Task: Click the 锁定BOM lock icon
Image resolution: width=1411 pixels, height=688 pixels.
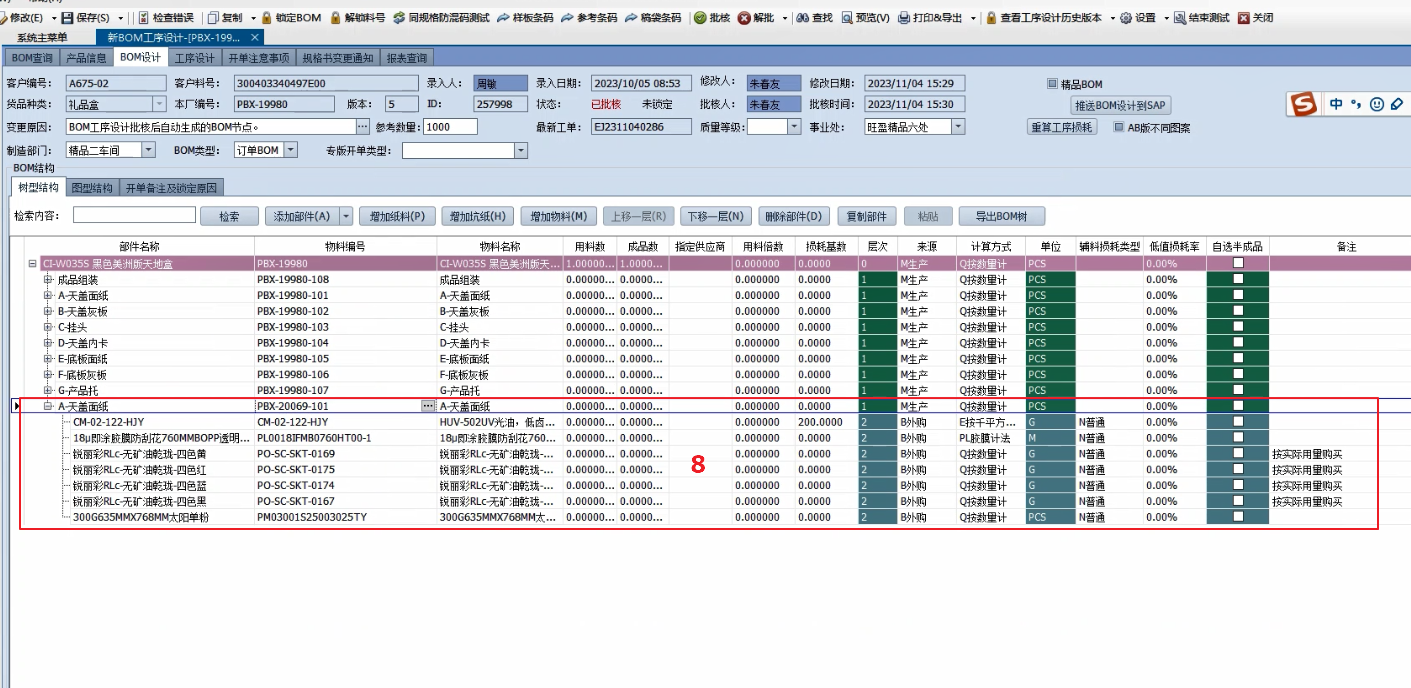Action: (267, 18)
